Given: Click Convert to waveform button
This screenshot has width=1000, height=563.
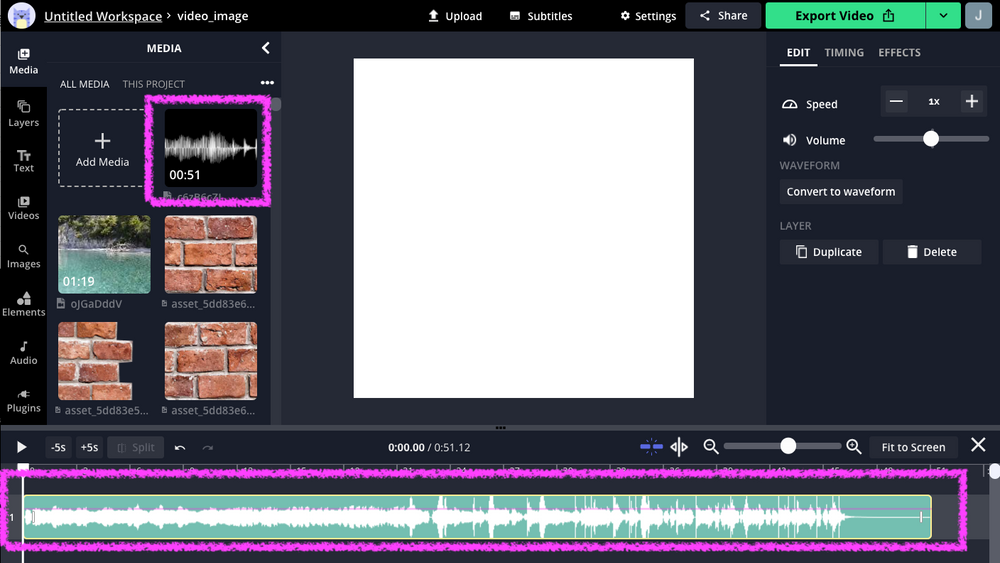Looking at the screenshot, I should [x=841, y=192].
